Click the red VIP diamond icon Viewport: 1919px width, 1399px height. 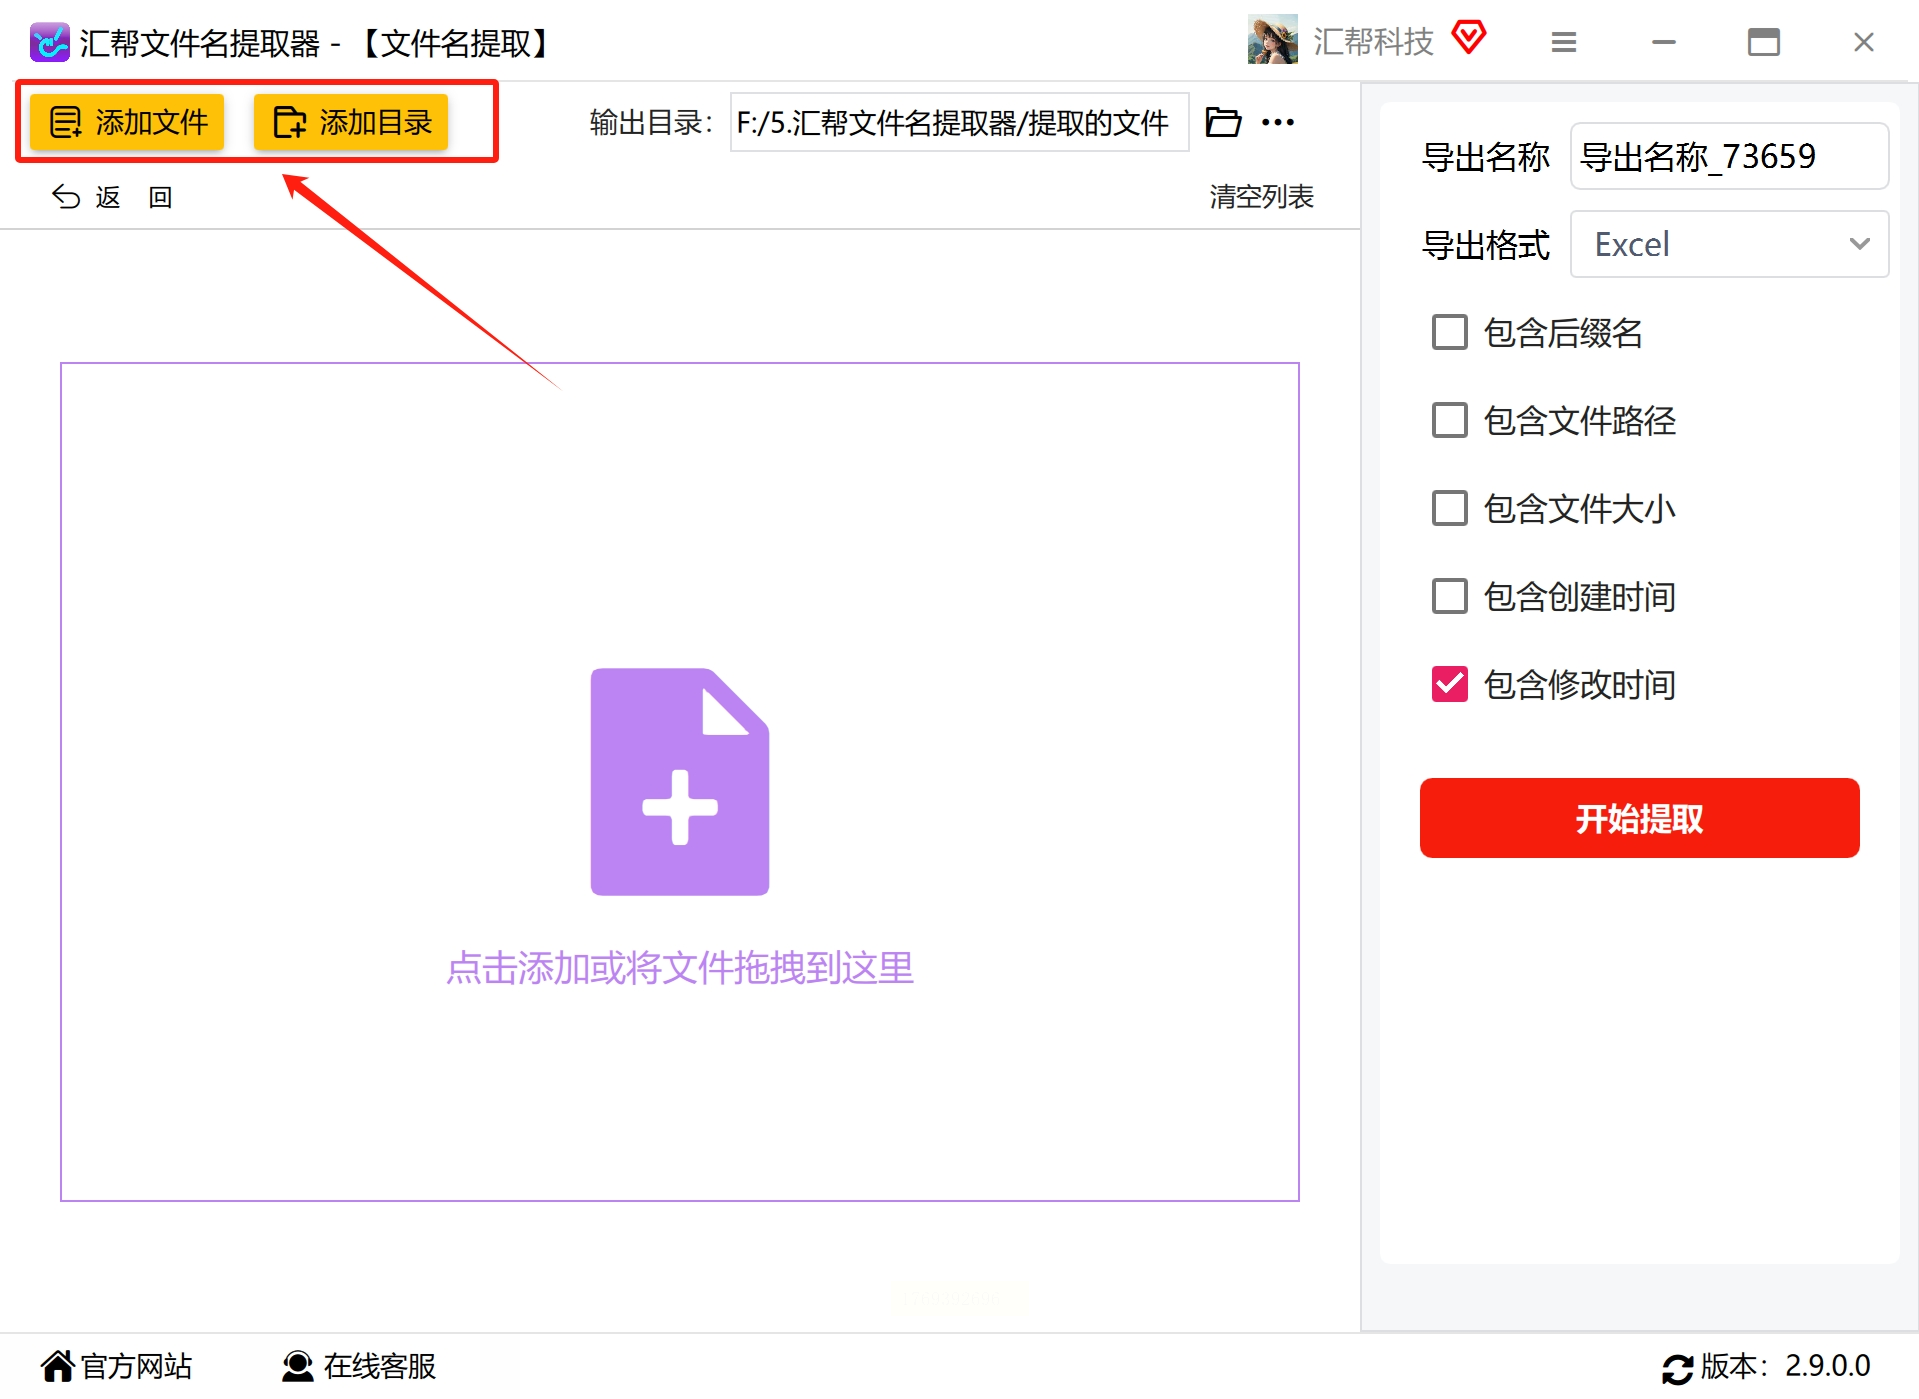pyautogui.click(x=1469, y=38)
